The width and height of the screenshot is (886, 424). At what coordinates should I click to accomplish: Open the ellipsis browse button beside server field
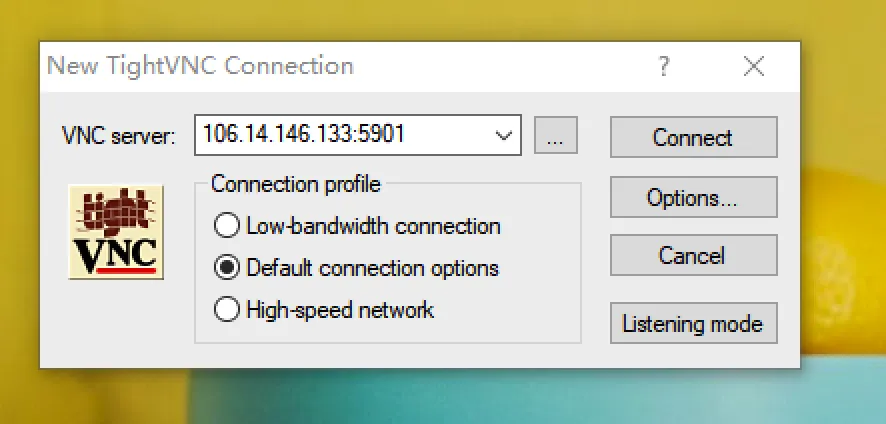pyautogui.click(x=555, y=135)
